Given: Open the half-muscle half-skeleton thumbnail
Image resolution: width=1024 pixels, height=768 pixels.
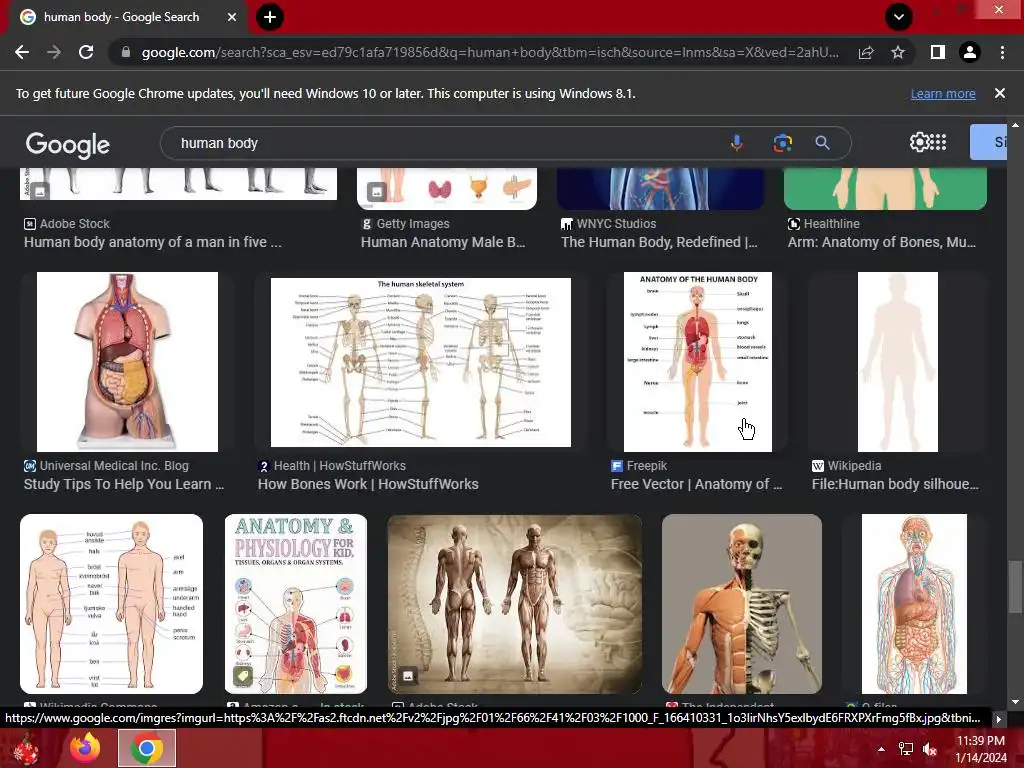Looking at the screenshot, I should click(x=742, y=604).
